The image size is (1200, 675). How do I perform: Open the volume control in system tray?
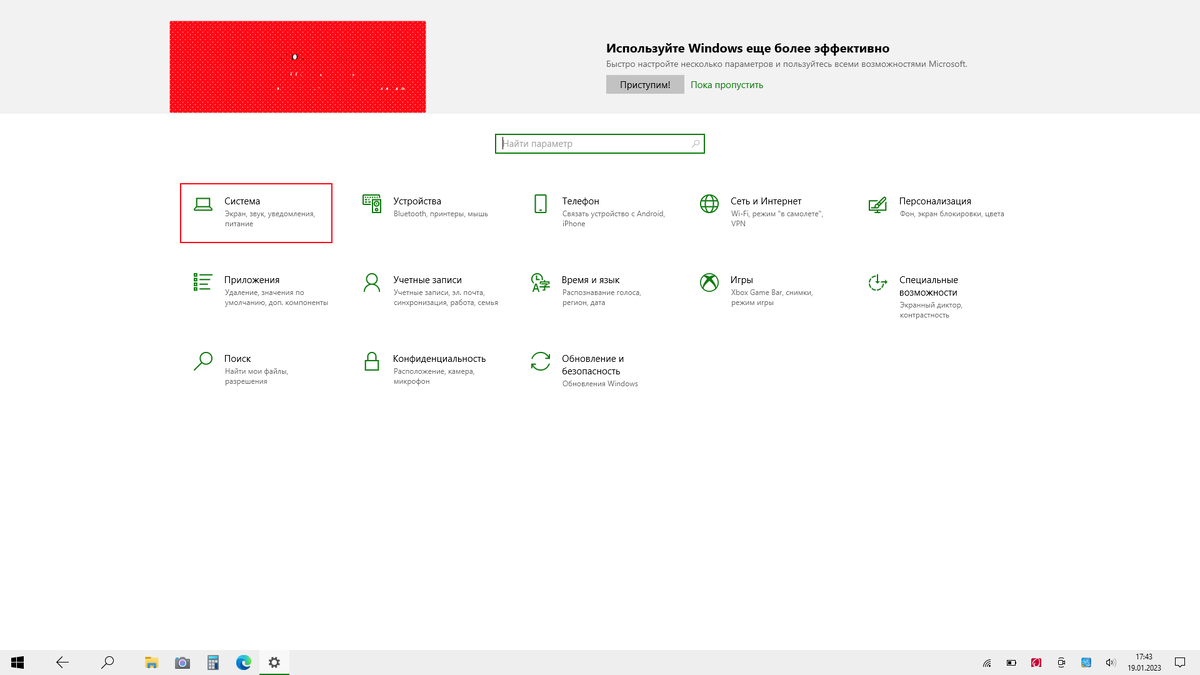(x=1110, y=662)
